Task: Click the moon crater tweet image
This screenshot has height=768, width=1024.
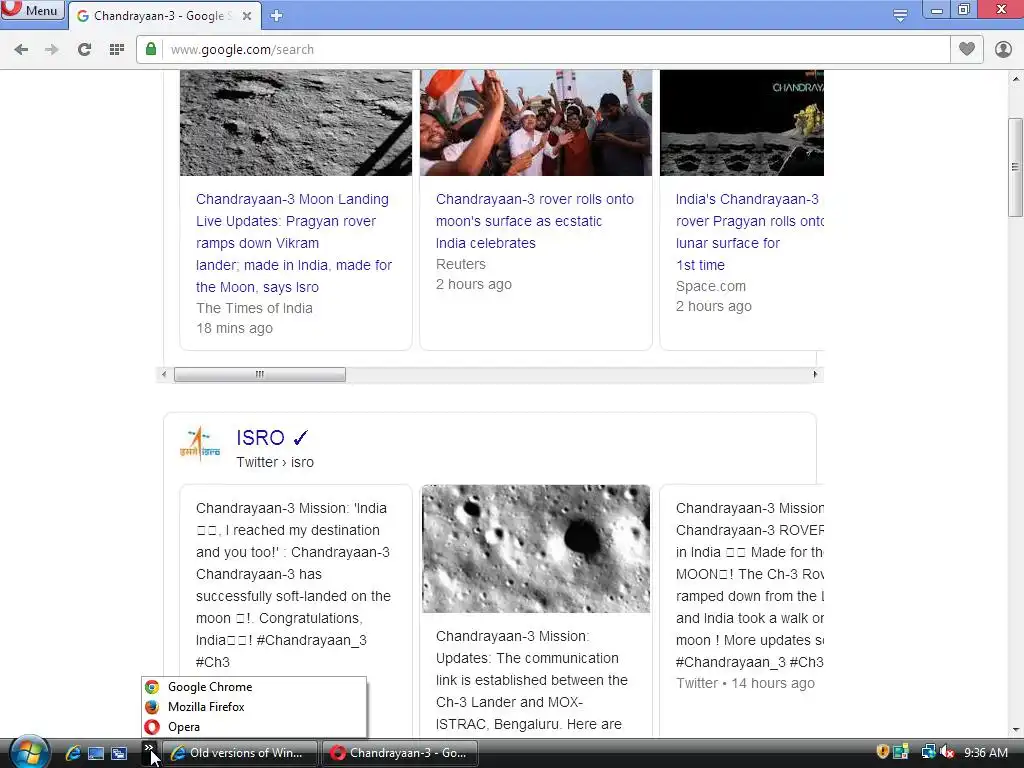Action: coord(536,549)
